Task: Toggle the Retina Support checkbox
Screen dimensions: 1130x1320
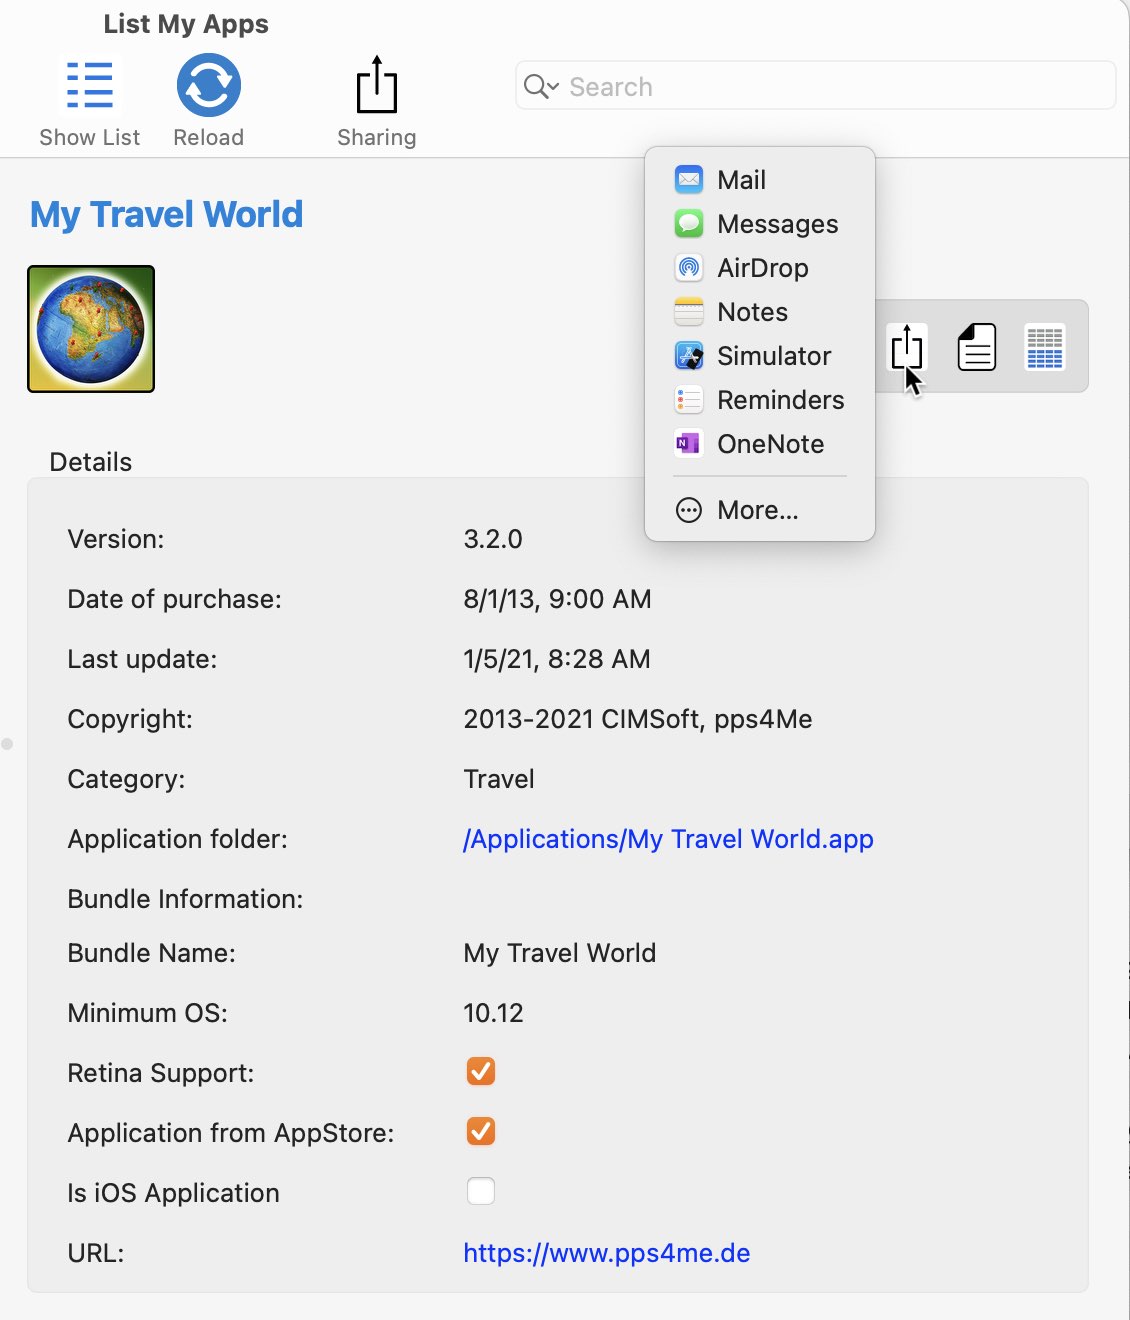Action: point(481,1071)
